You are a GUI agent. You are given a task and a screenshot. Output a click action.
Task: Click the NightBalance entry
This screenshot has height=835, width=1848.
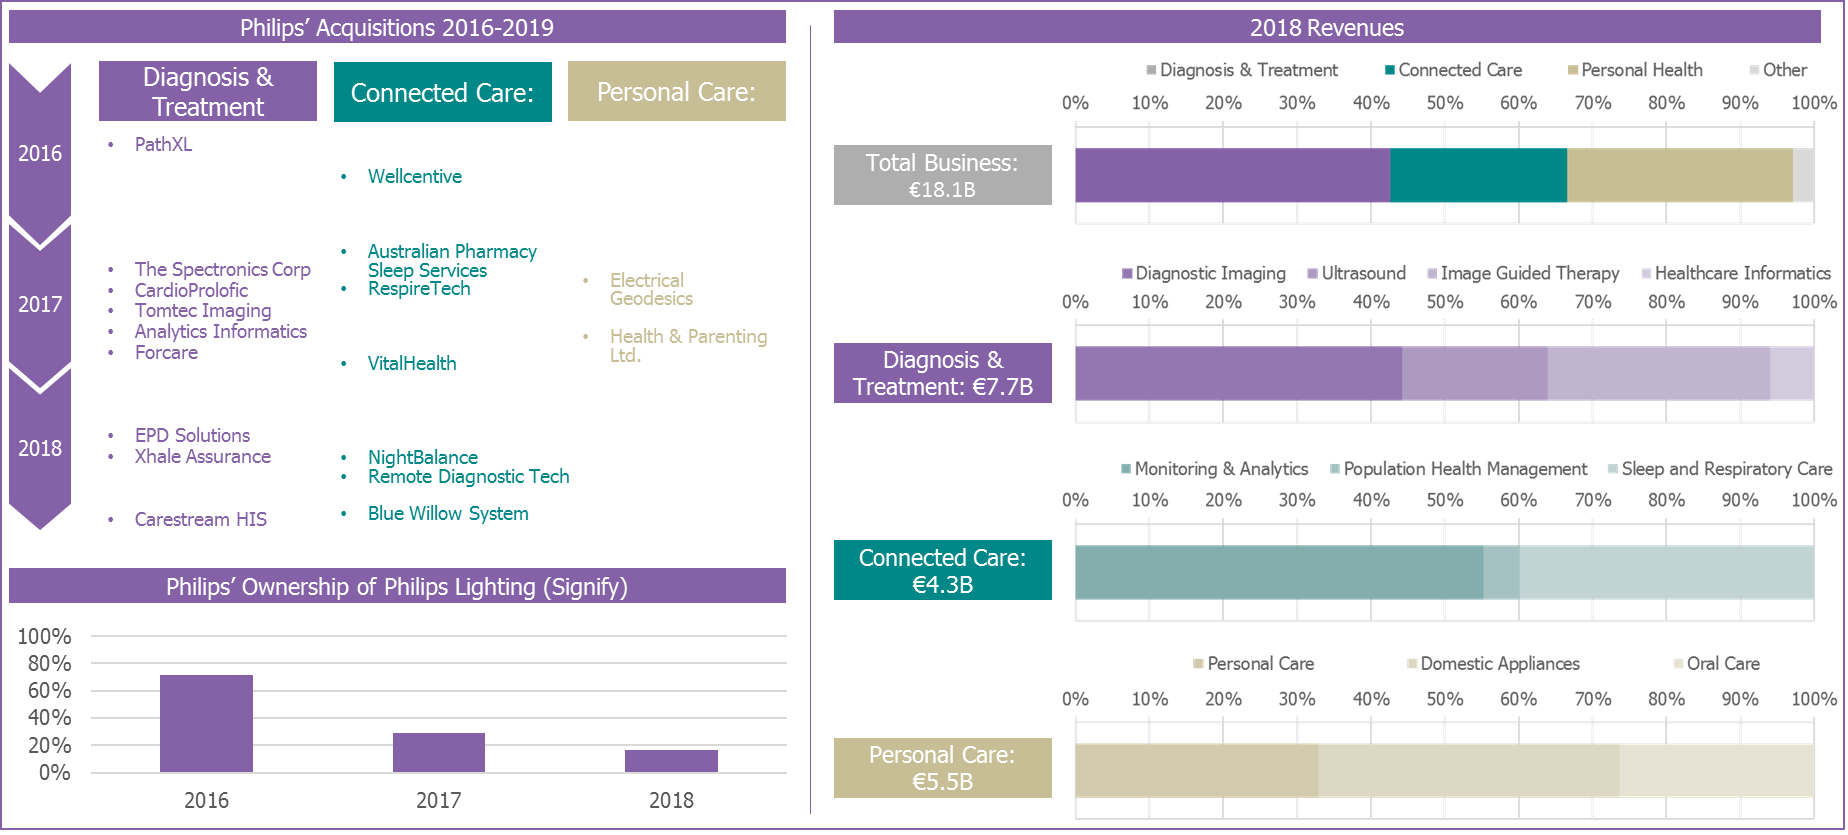pyautogui.click(x=423, y=457)
